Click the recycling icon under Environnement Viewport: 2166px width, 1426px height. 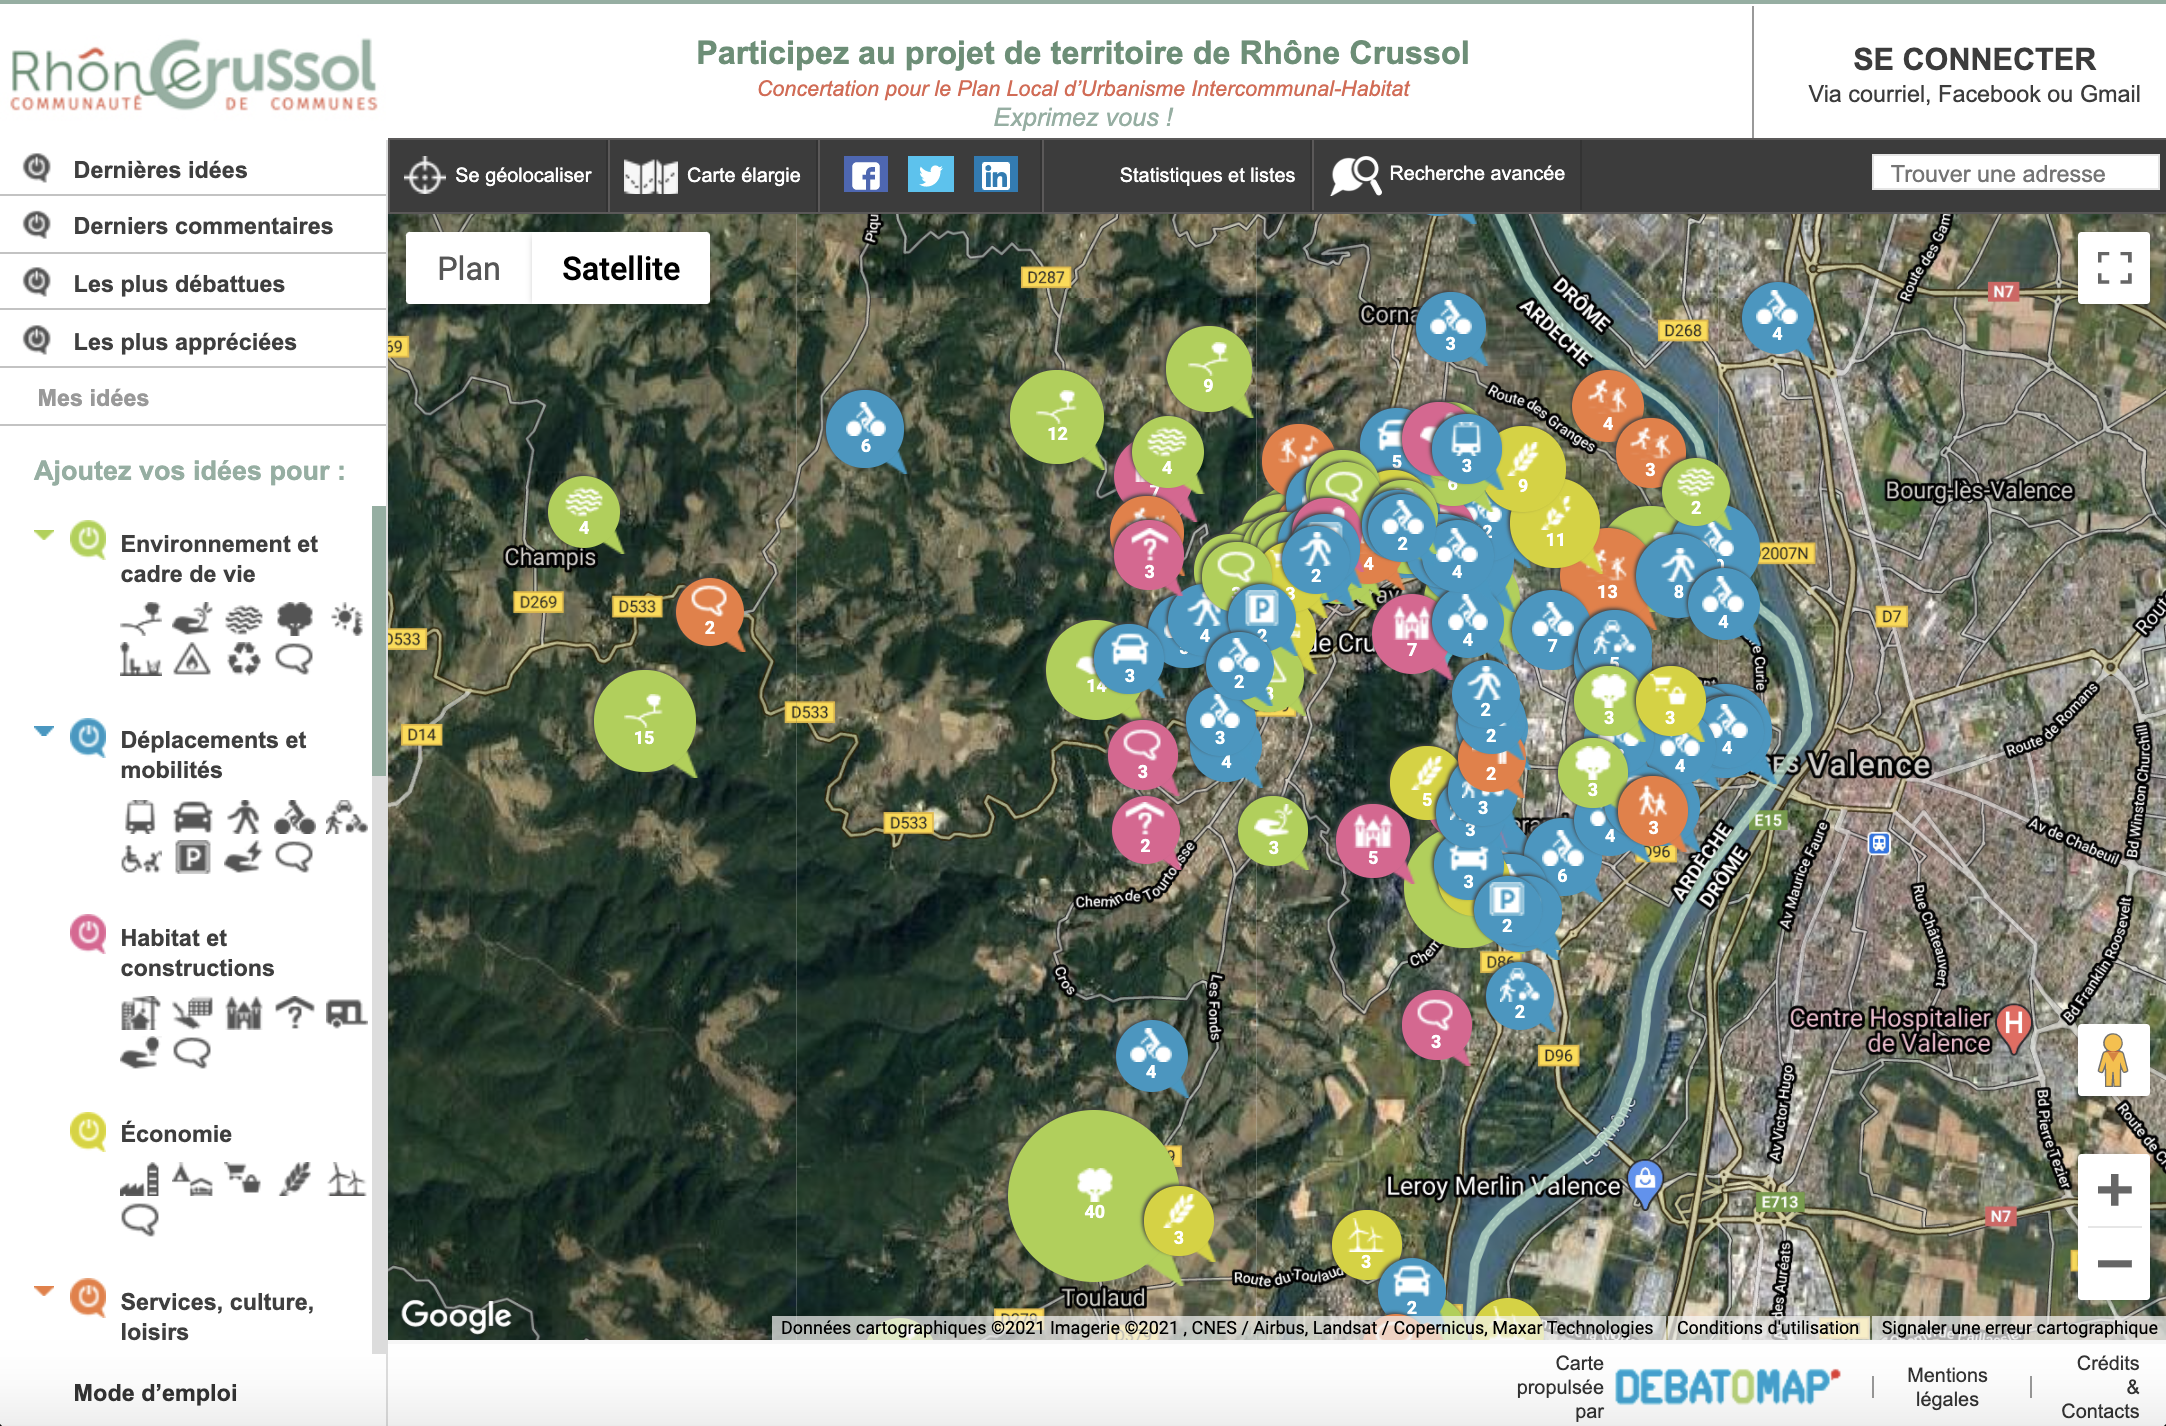coord(243,659)
